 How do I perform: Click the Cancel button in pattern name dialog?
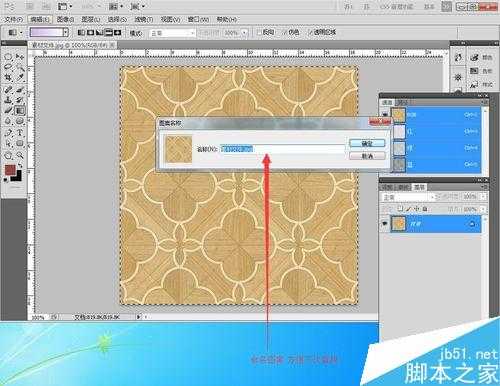367,156
